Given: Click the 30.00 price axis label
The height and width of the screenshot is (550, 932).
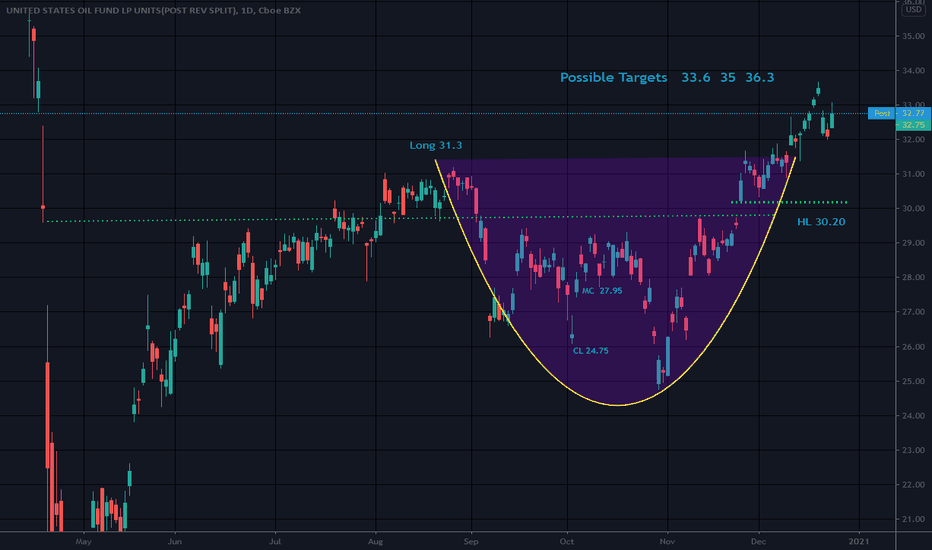Looking at the screenshot, I should pyautogui.click(x=913, y=209).
